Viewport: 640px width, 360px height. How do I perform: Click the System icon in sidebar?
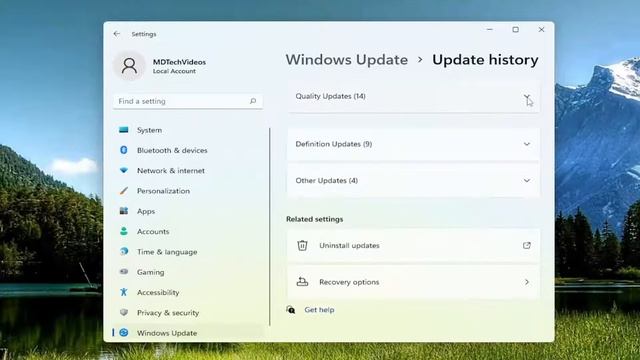point(124,130)
